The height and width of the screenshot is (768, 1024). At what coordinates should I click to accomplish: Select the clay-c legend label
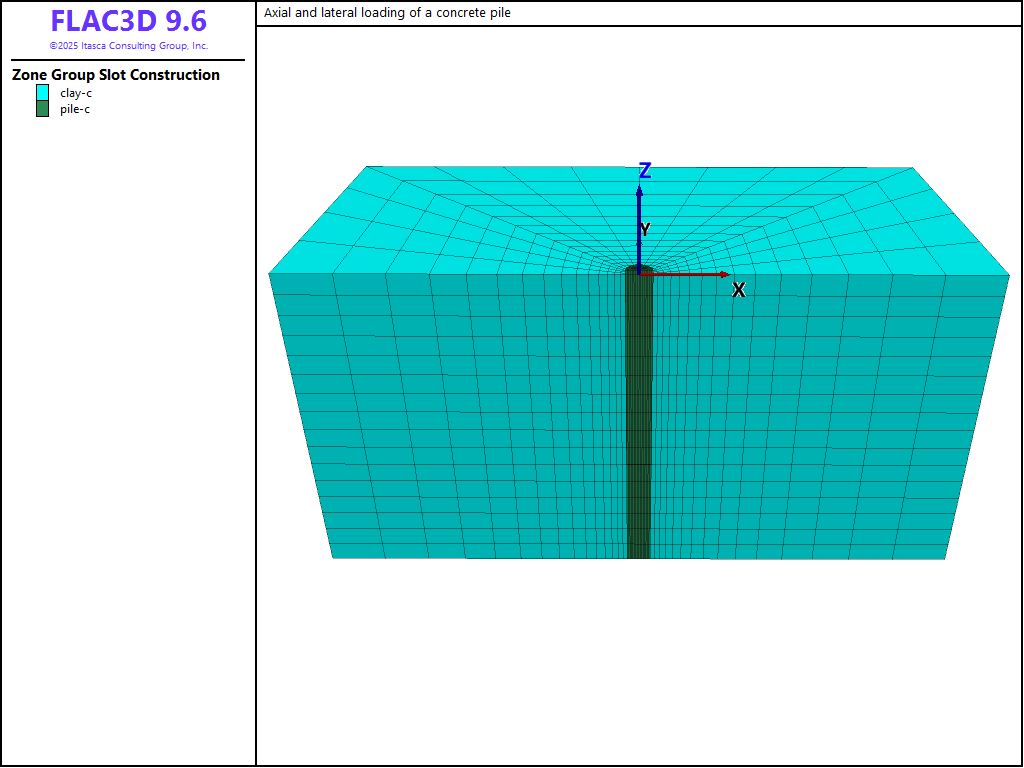point(76,93)
